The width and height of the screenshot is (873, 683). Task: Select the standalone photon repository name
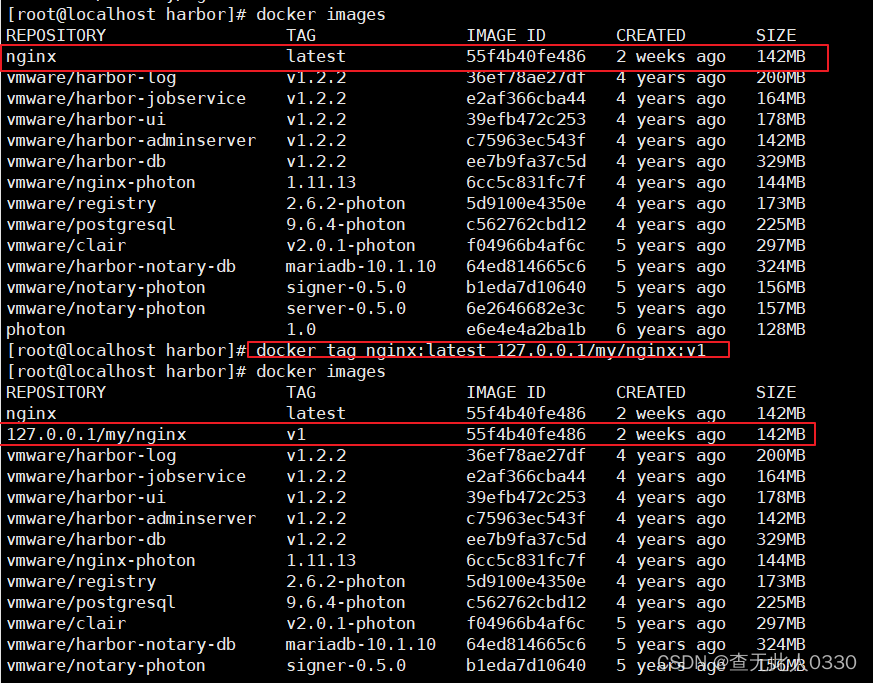click(36, 329)
